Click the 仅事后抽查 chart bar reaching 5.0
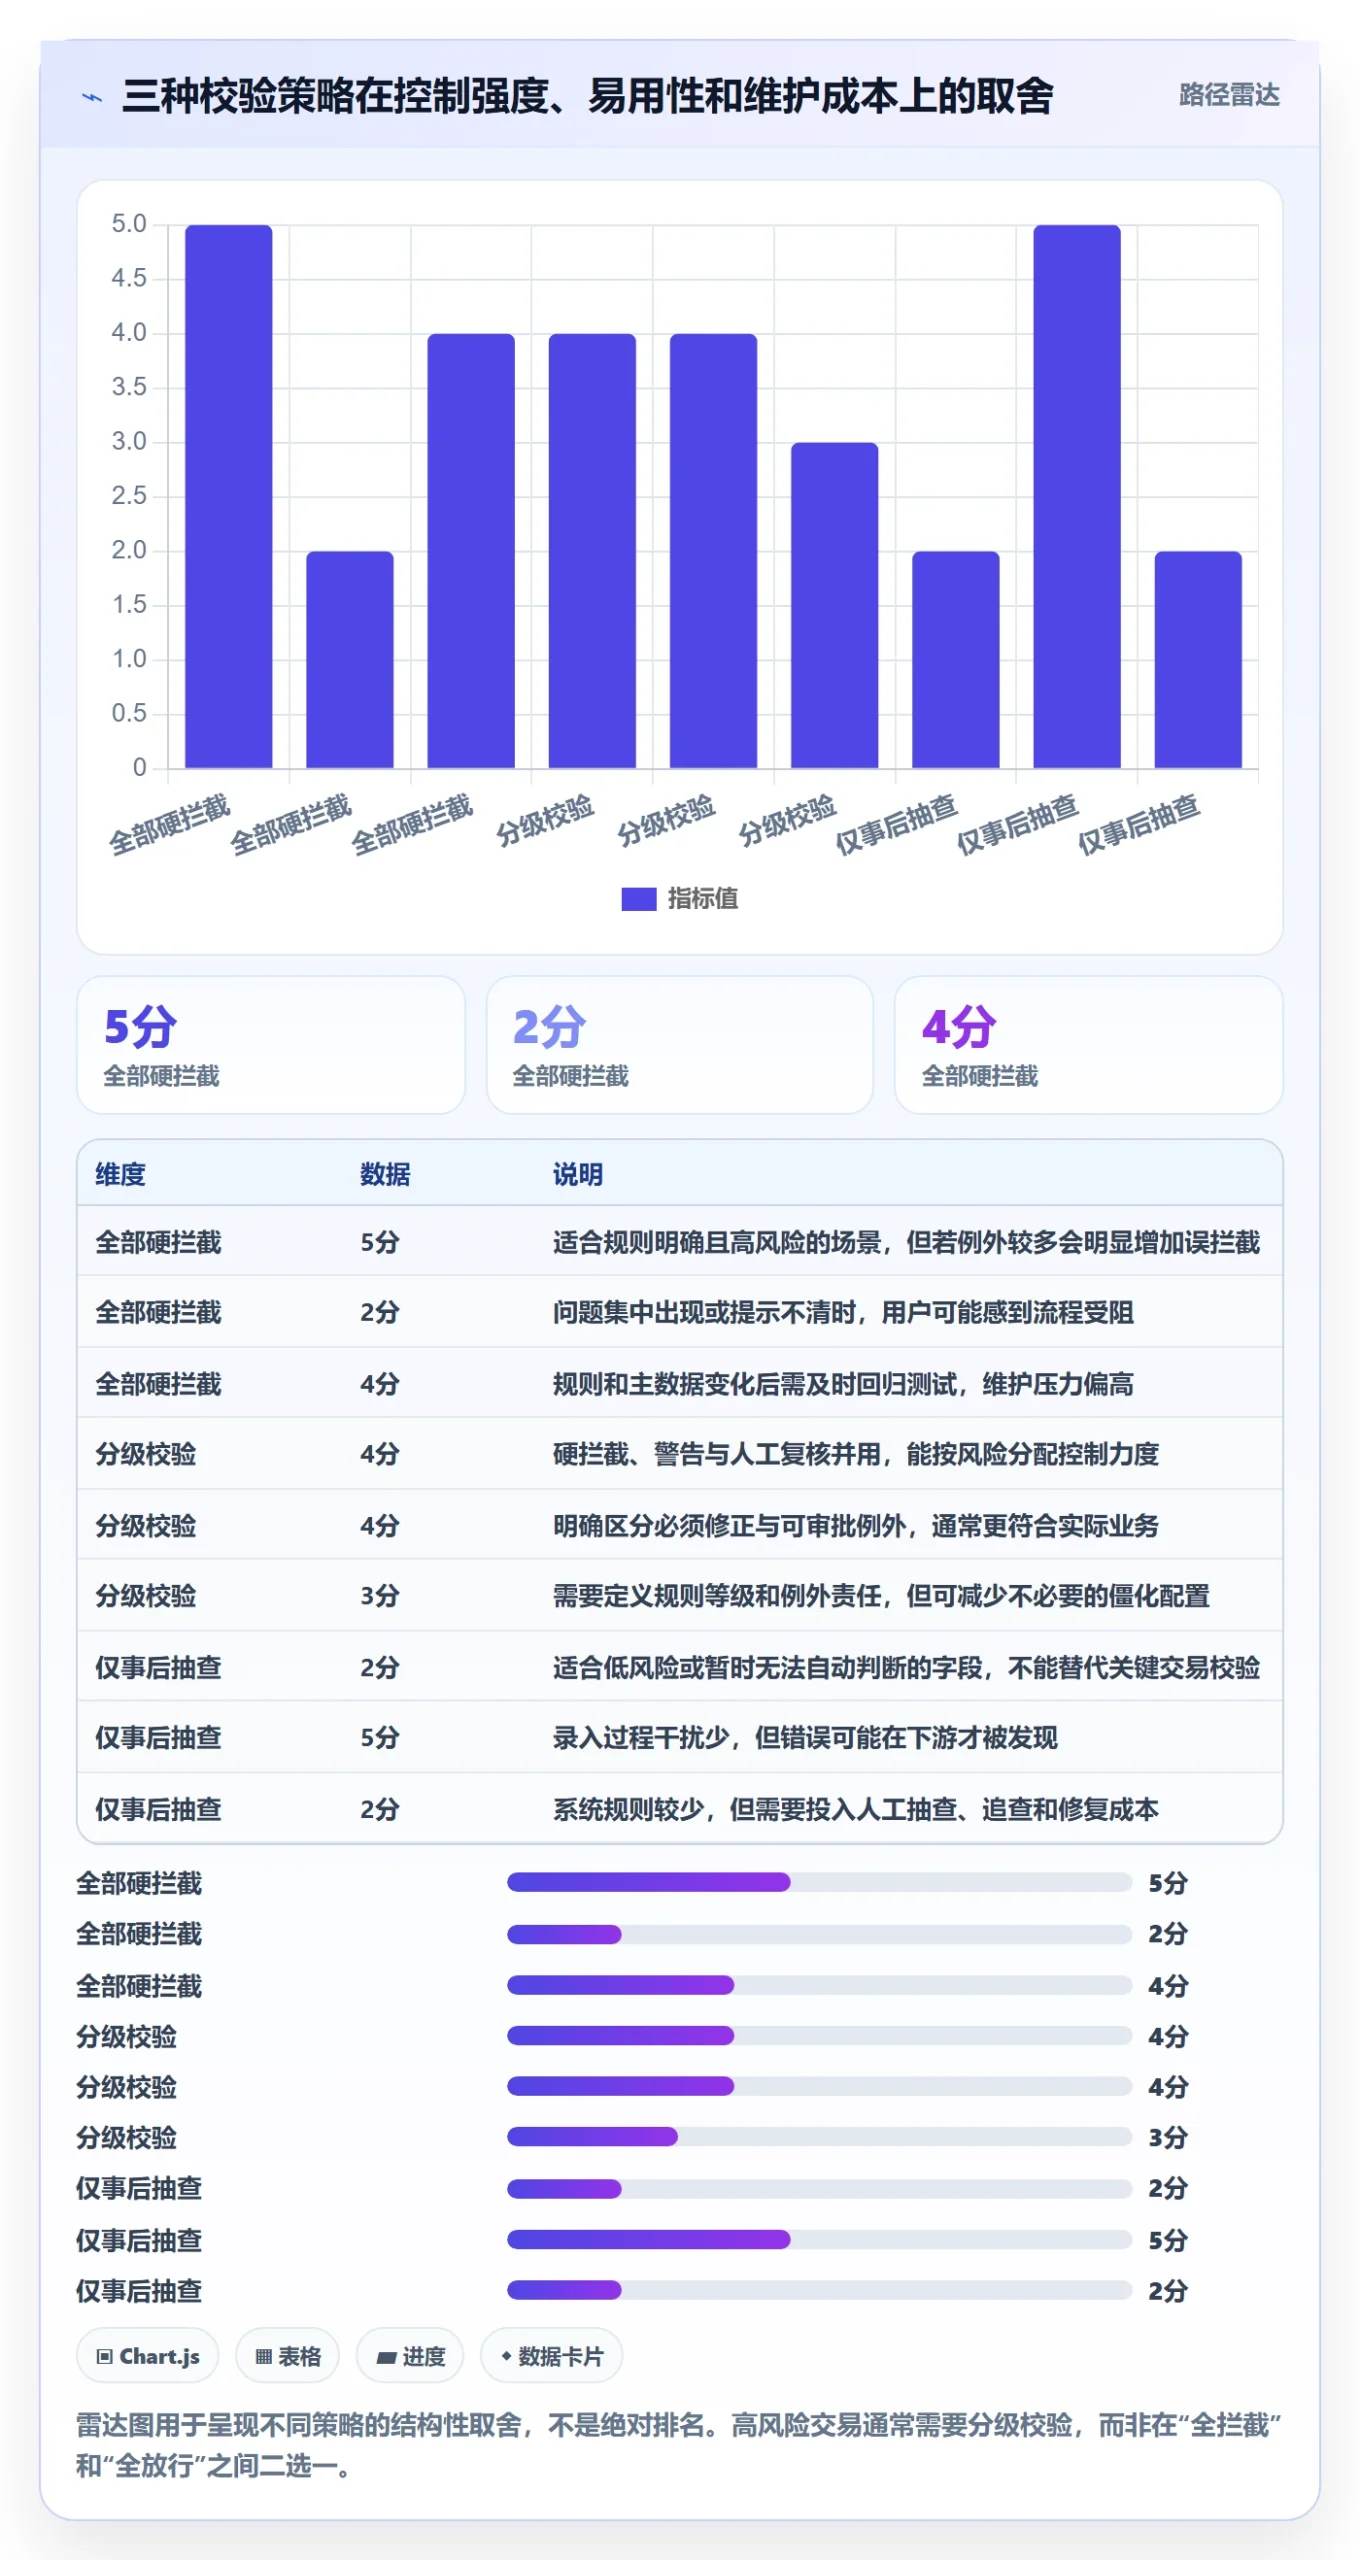 point(1077,496)
